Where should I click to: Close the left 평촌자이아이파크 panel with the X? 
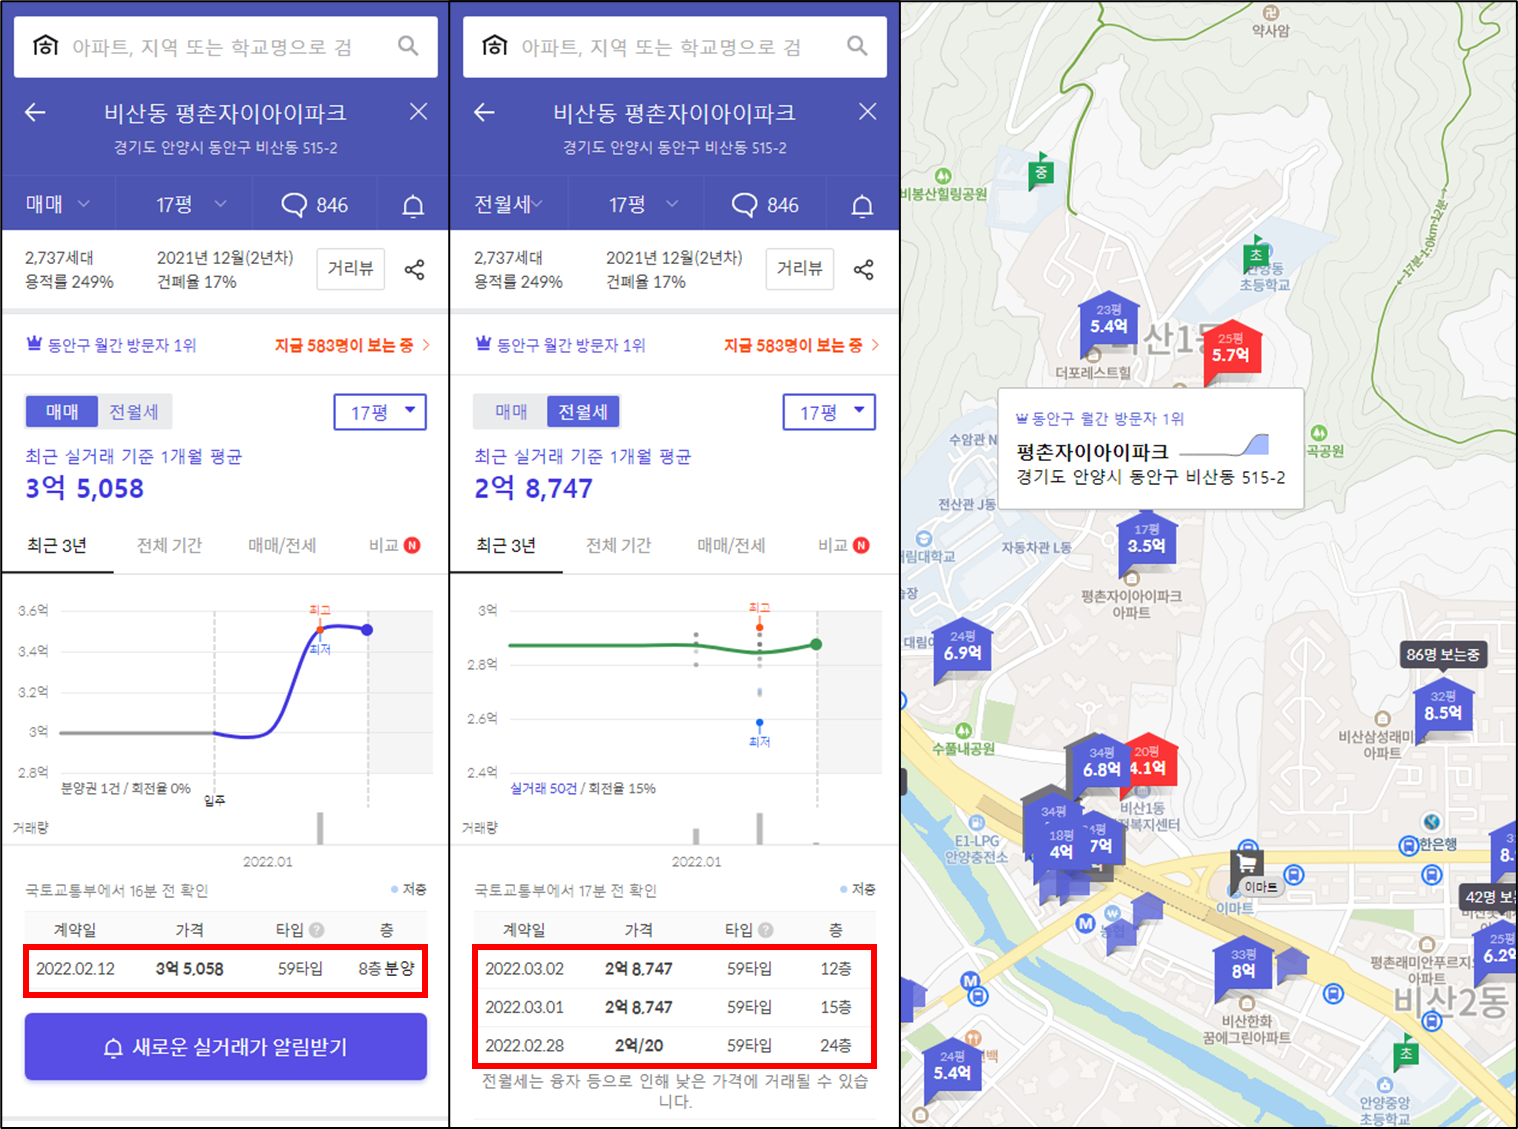pos(418,112)
